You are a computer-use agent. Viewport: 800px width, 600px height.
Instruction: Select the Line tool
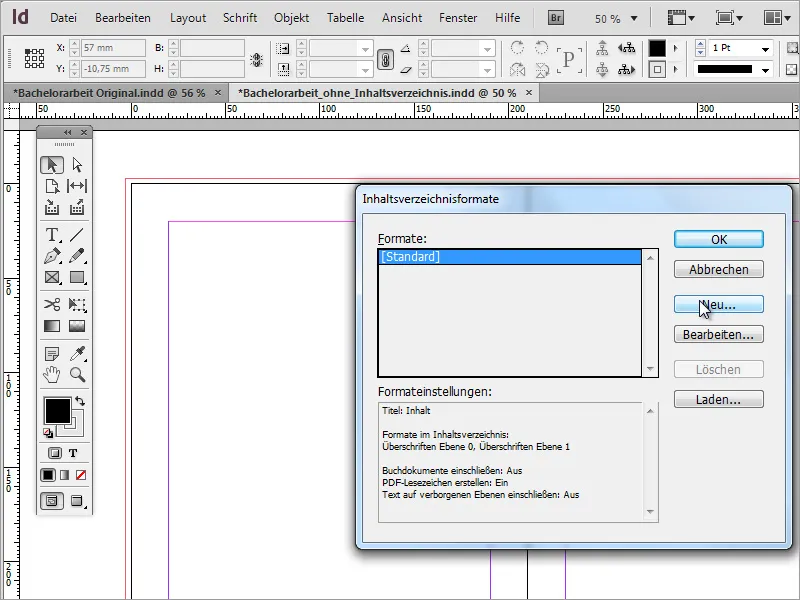77,235
